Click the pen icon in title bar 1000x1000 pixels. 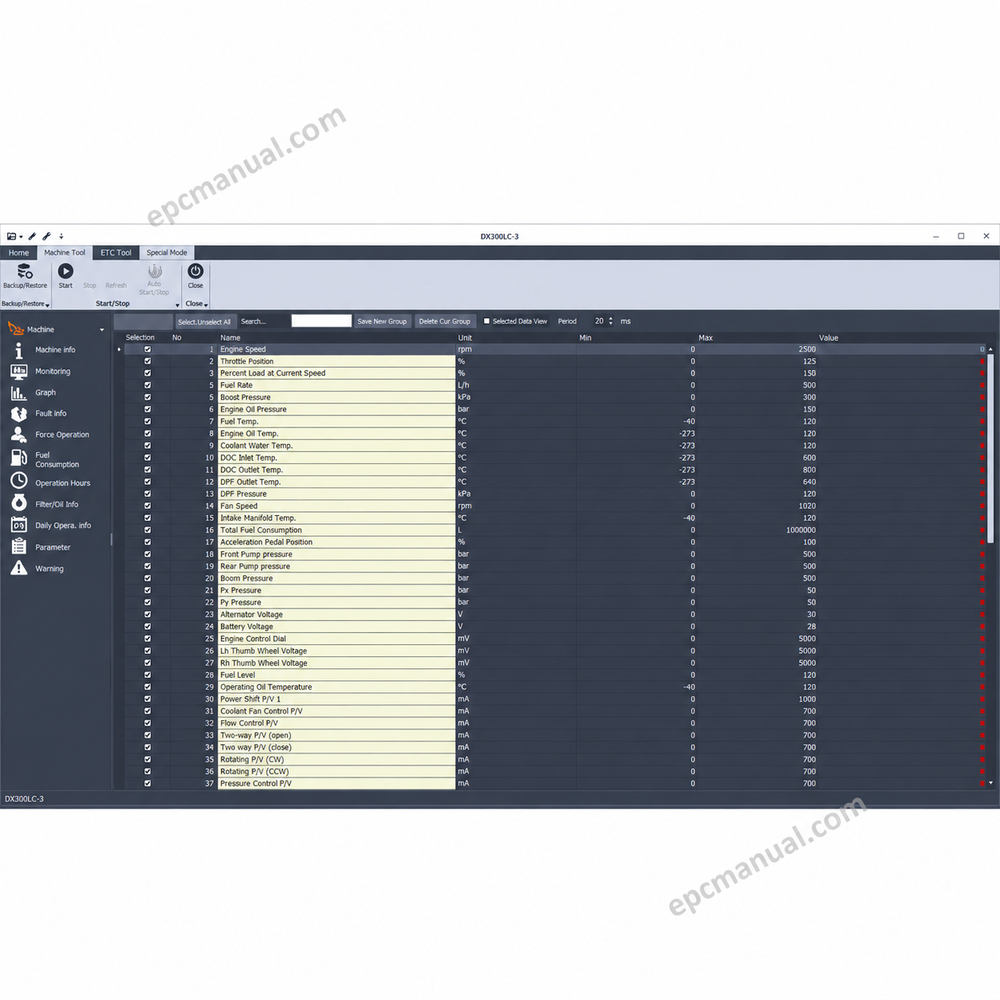(32, 237)
